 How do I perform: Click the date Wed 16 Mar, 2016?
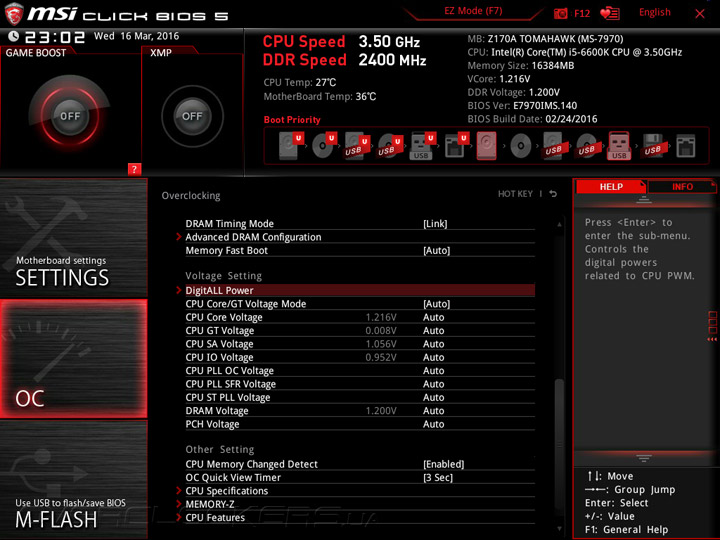pyautogui.click(x=136, y=36)
